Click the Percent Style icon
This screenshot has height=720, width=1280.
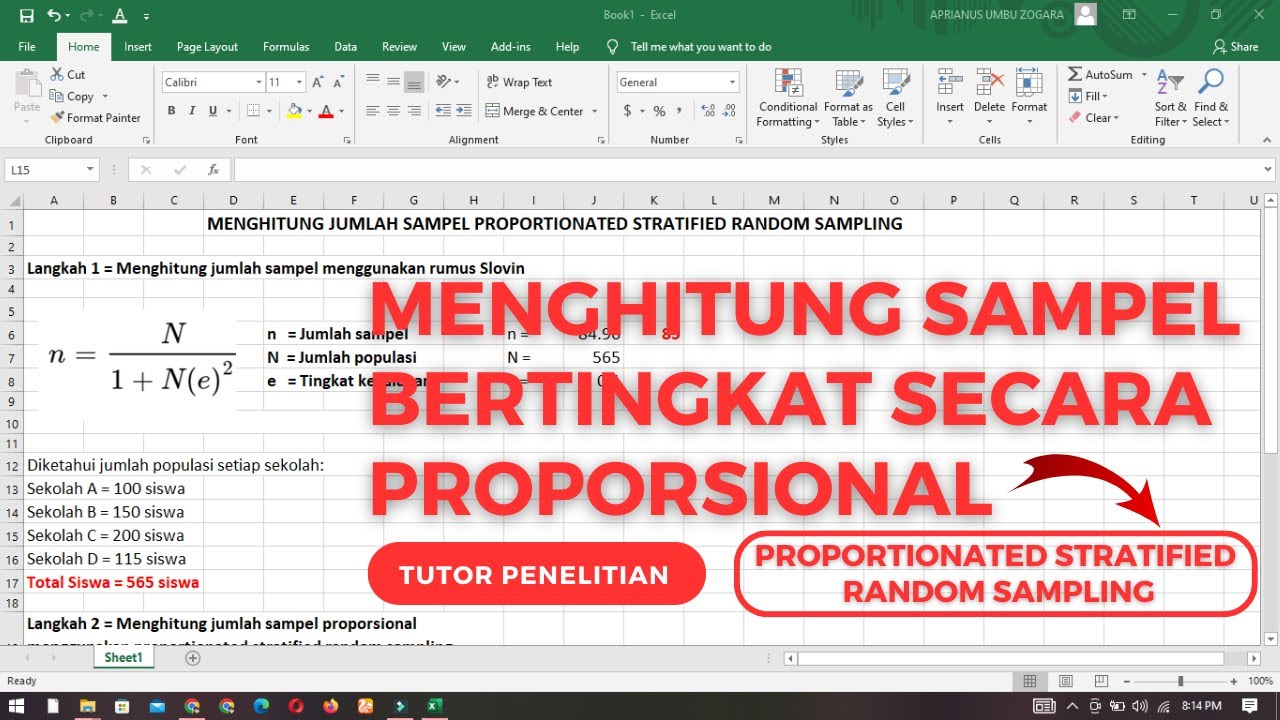coord(659,111)
